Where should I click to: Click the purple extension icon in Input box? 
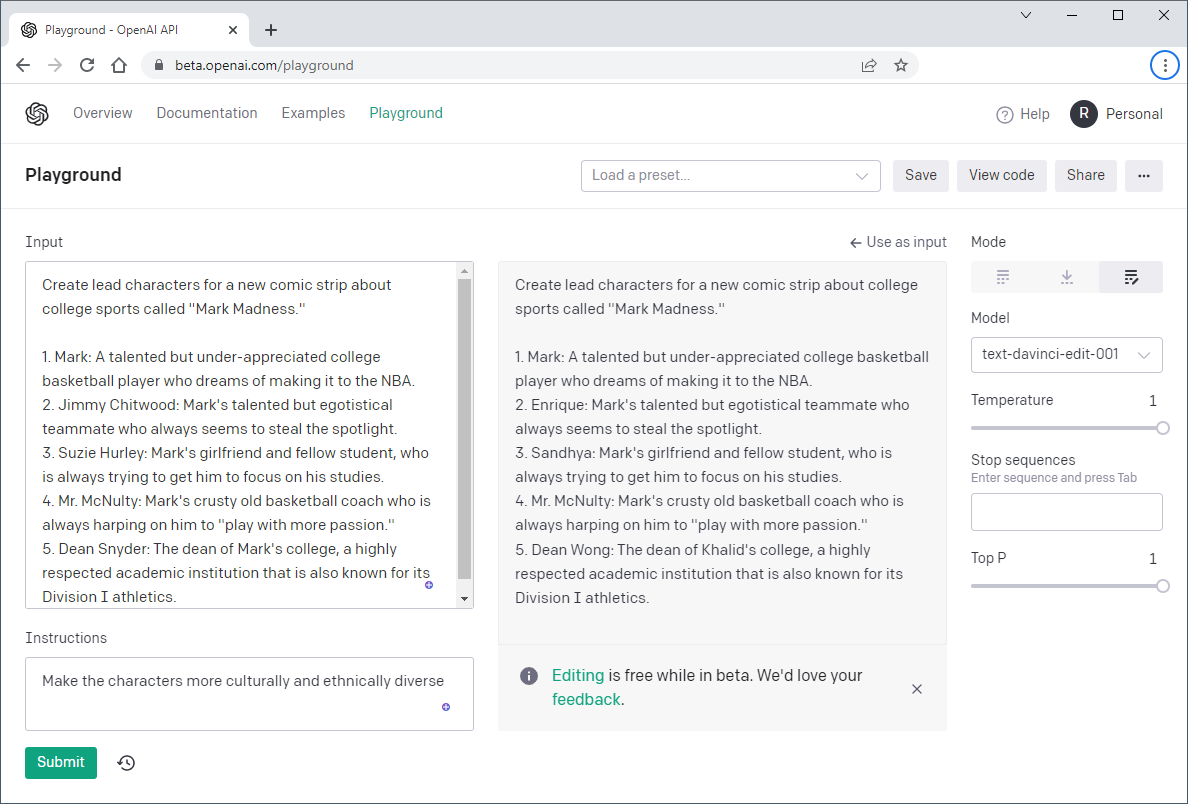(429, 585)
